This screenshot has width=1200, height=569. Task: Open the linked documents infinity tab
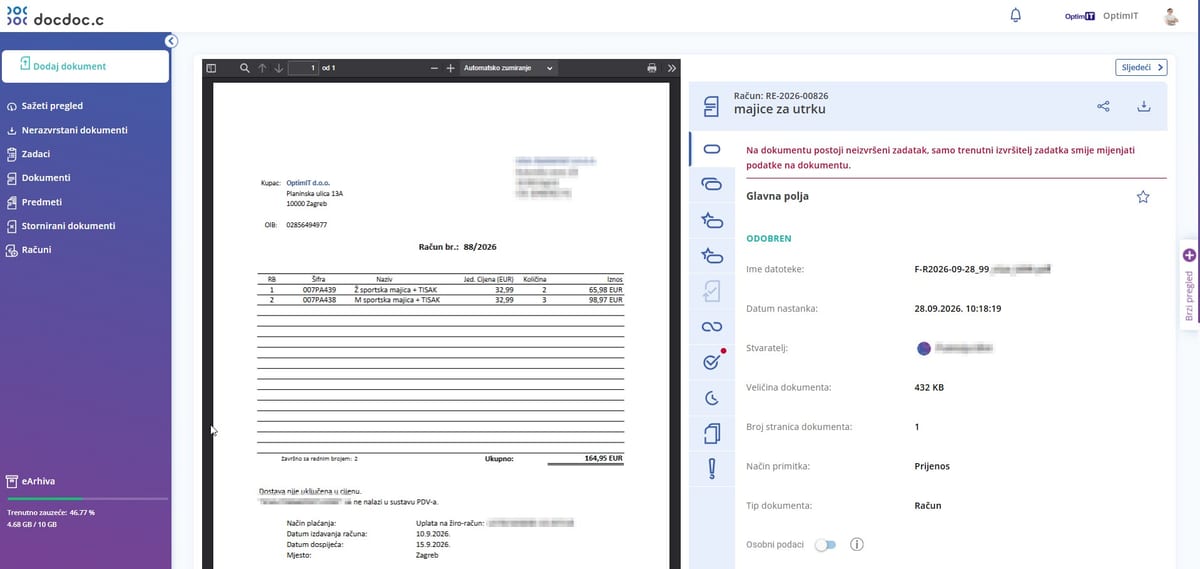(712, 327)
